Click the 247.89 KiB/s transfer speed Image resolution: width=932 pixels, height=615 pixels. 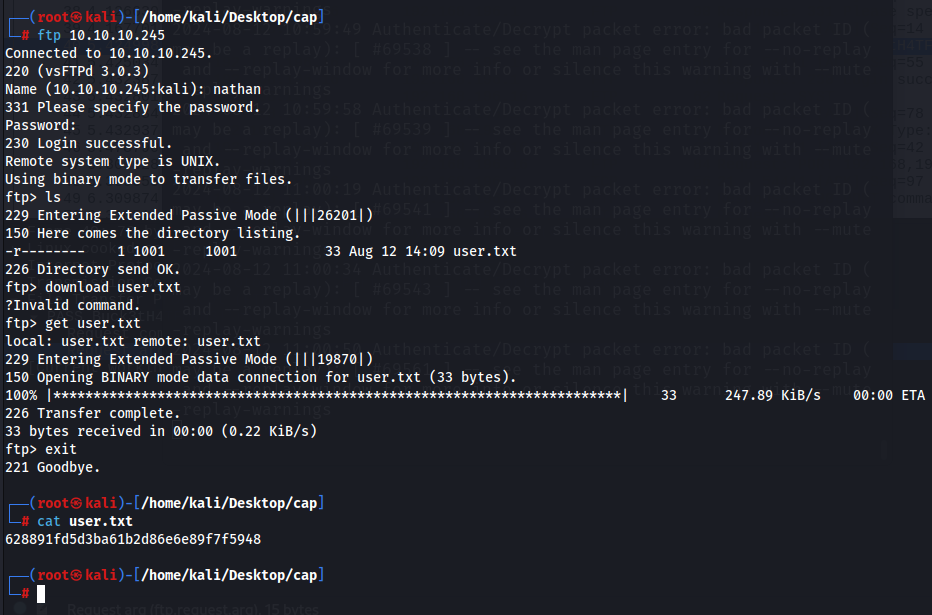coord(773,396)
